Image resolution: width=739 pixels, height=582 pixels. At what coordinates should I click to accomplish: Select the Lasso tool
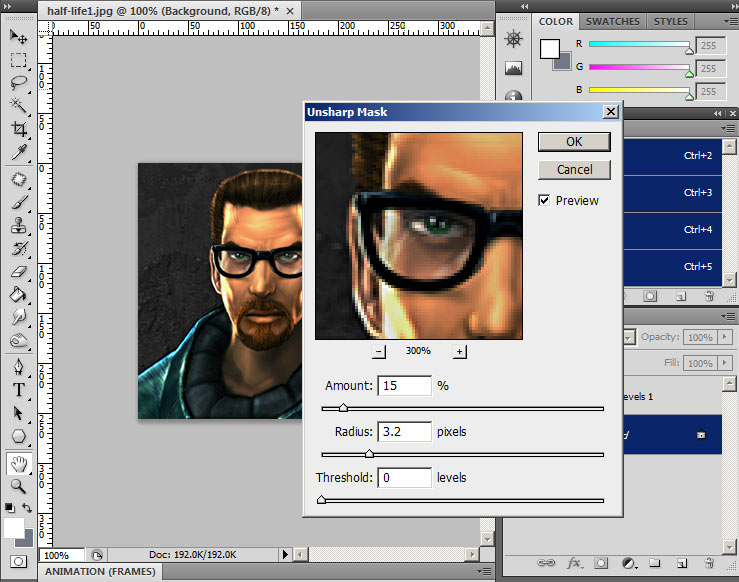point(18,83)
